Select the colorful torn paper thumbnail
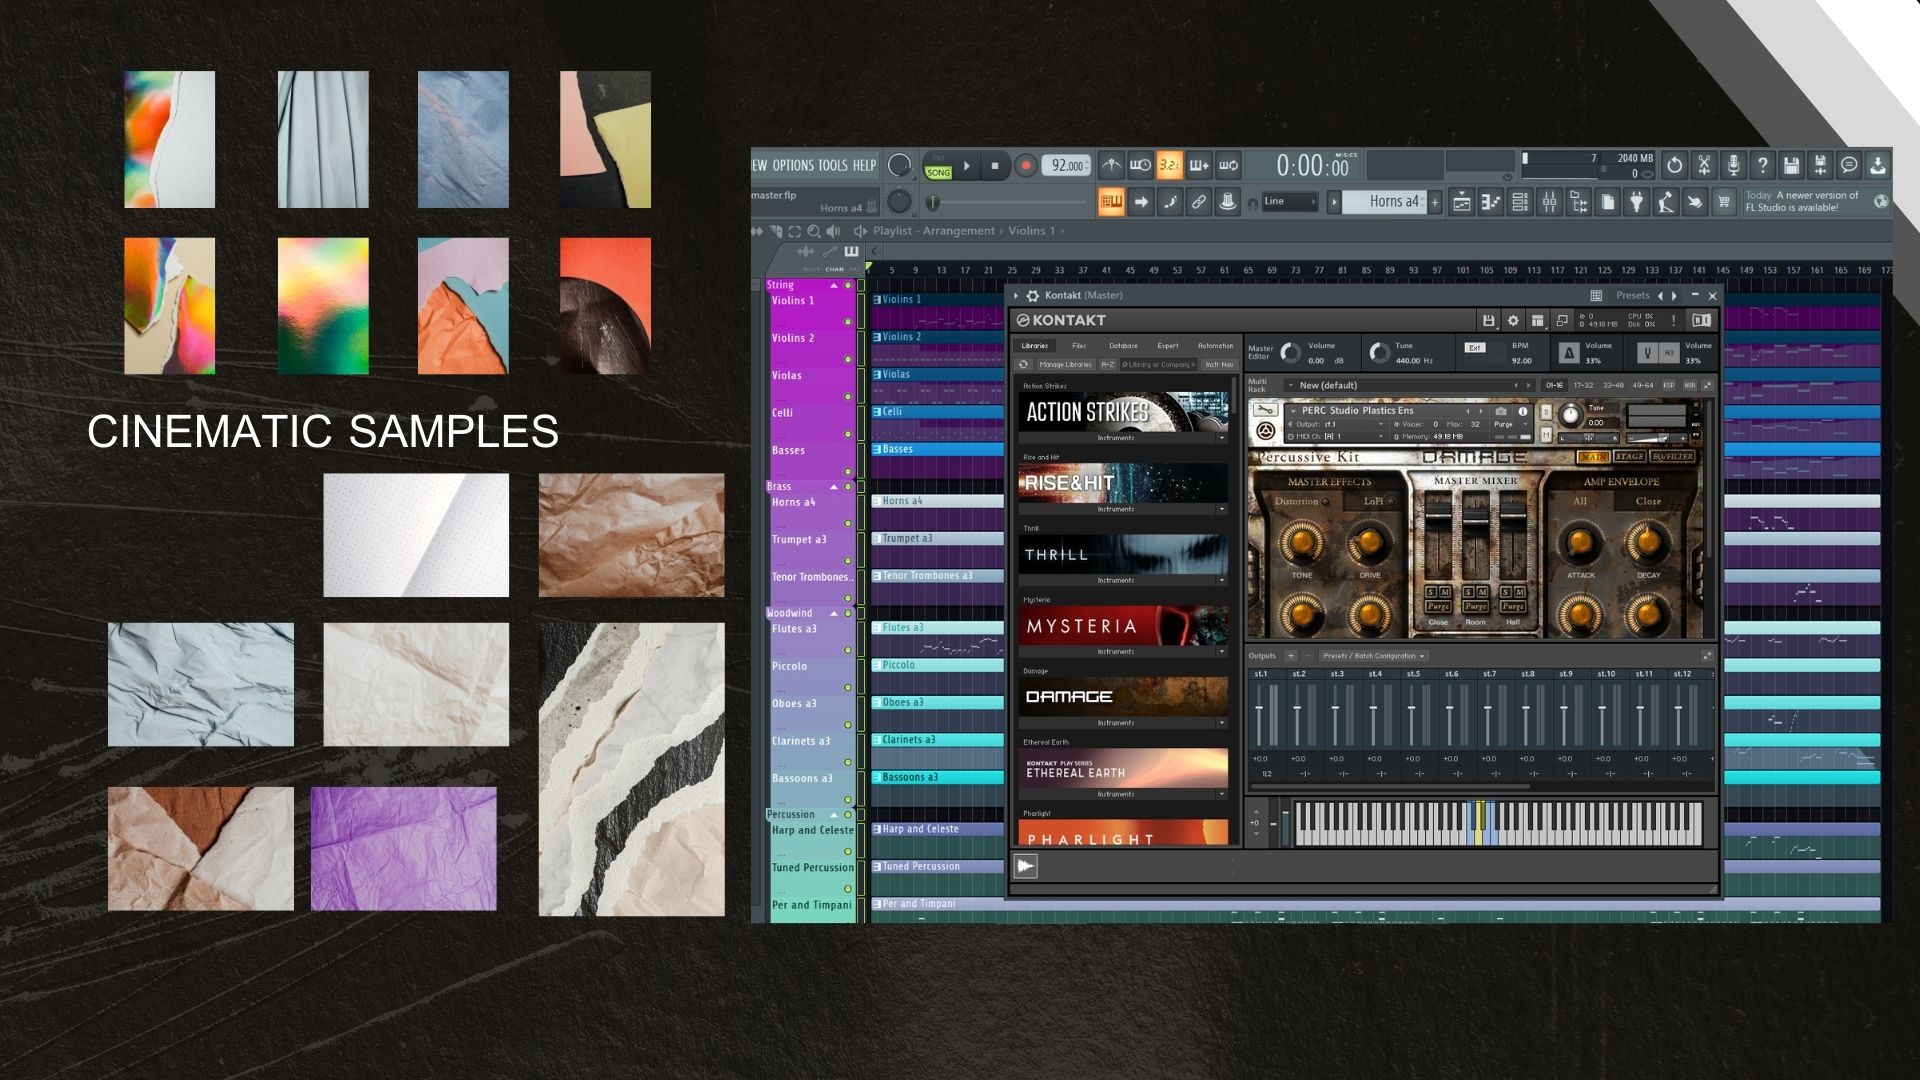1920x1080 pixels. click(169, 306)
